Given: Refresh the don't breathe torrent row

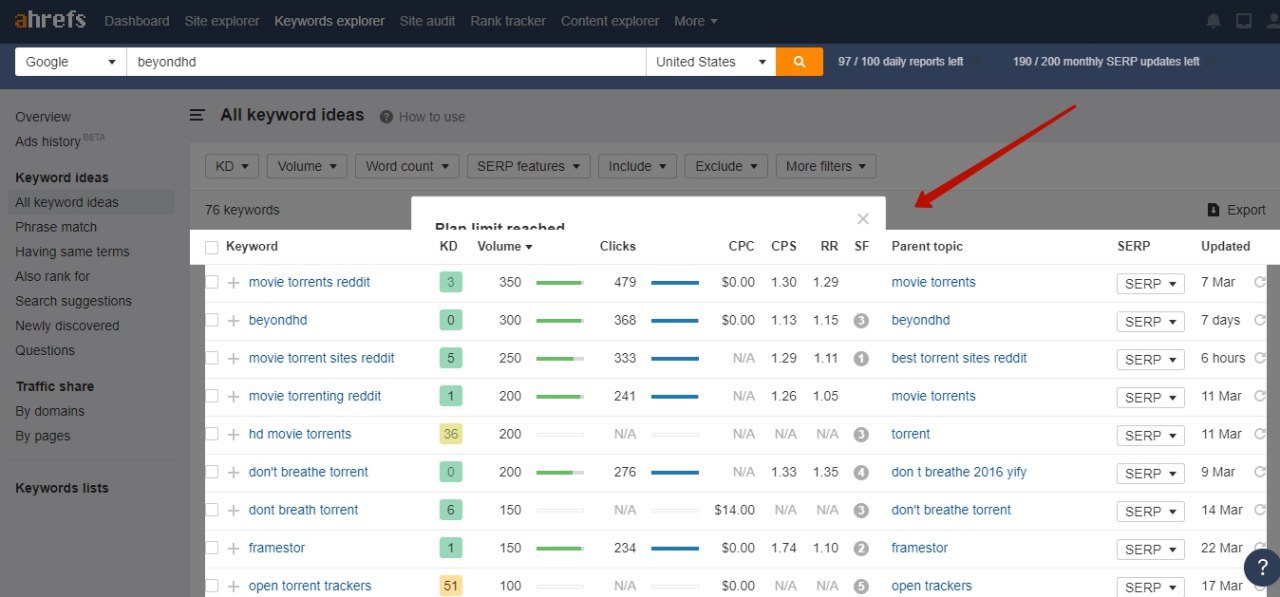Looking at the screenshot, I should coord(1260,473).
